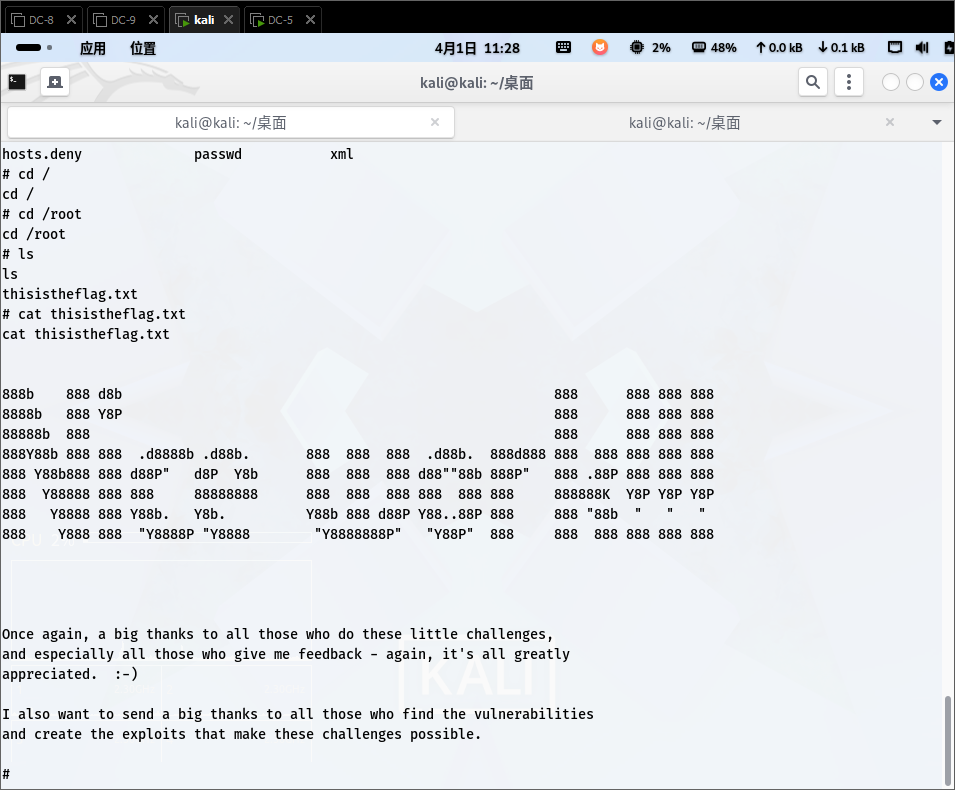Image resolution: width=955 pixels, height=790 pixels.
Task: Open the terminal search magnifier
Action: [x=812, y=82]
